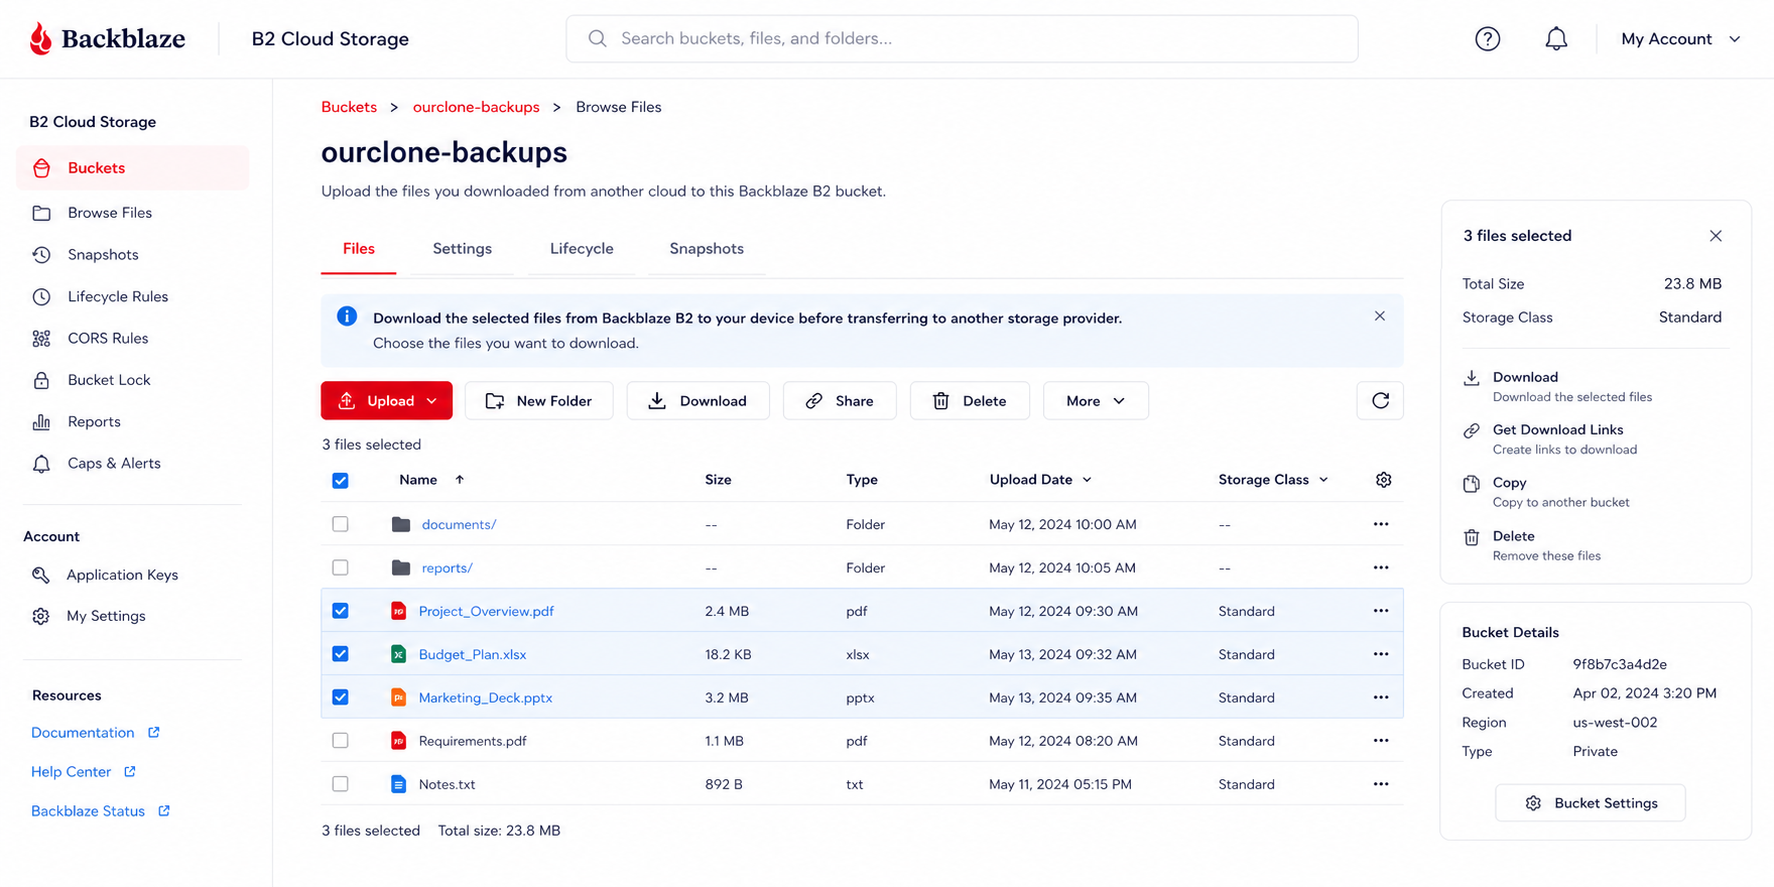This screenshot has height=887, width=1774.
Task: Toggle the select-all header checkbox
Action: [340, 481]
